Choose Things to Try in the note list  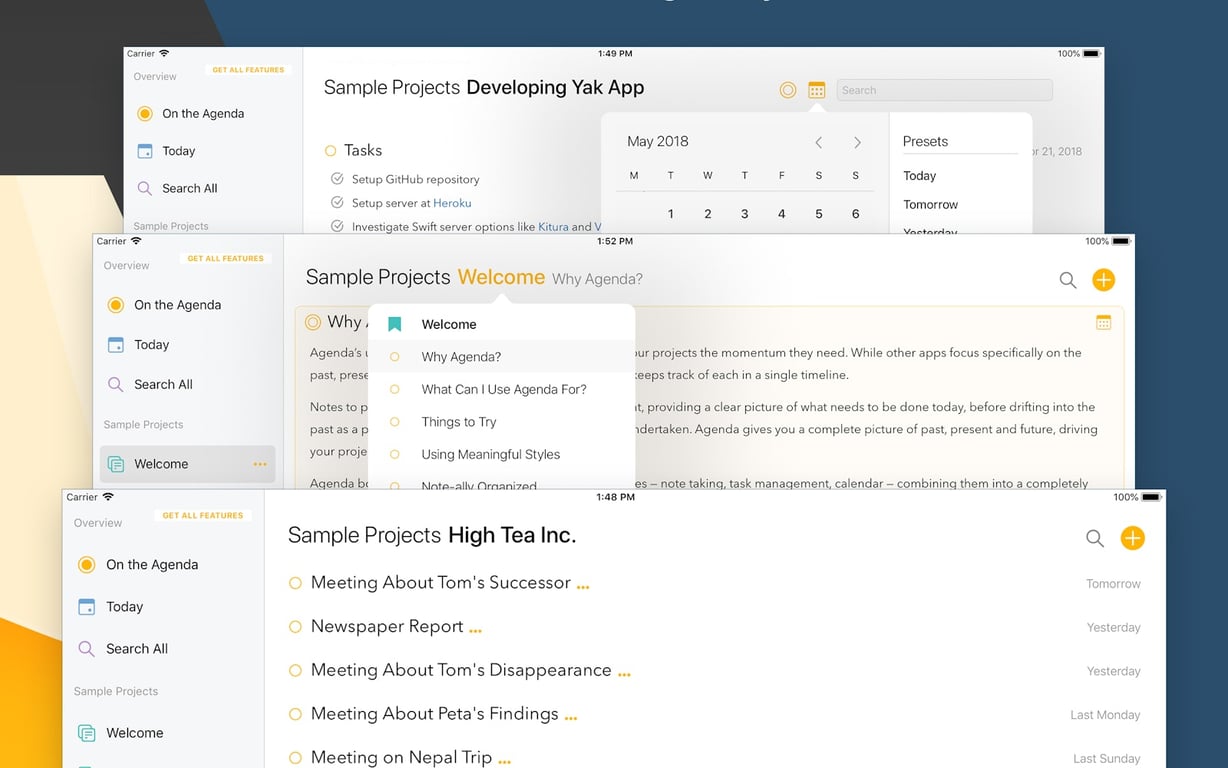(458, 421)
